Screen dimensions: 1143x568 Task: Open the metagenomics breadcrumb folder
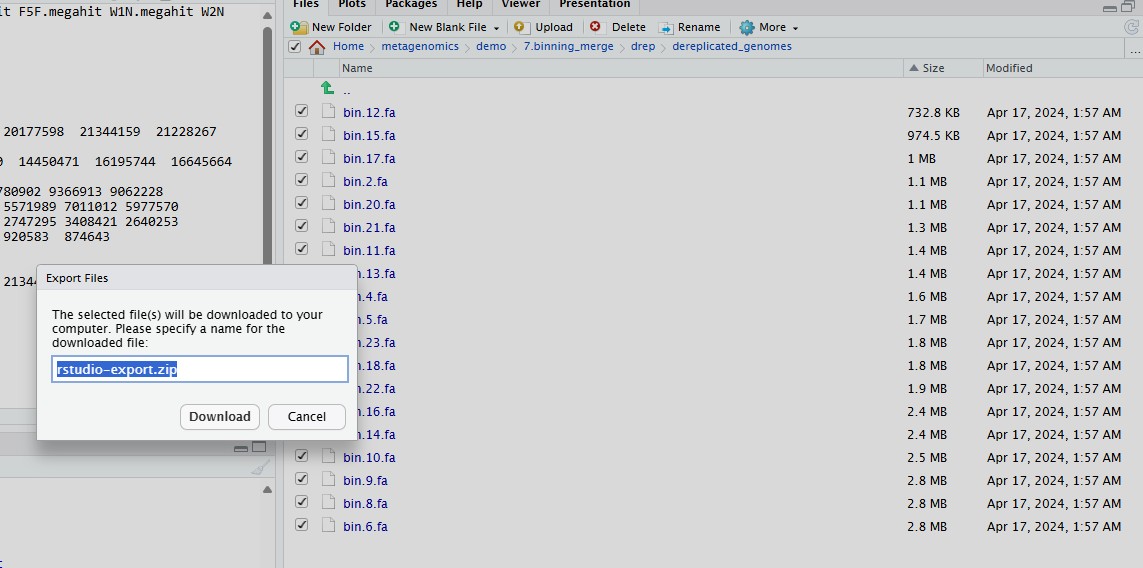(420, 47)
